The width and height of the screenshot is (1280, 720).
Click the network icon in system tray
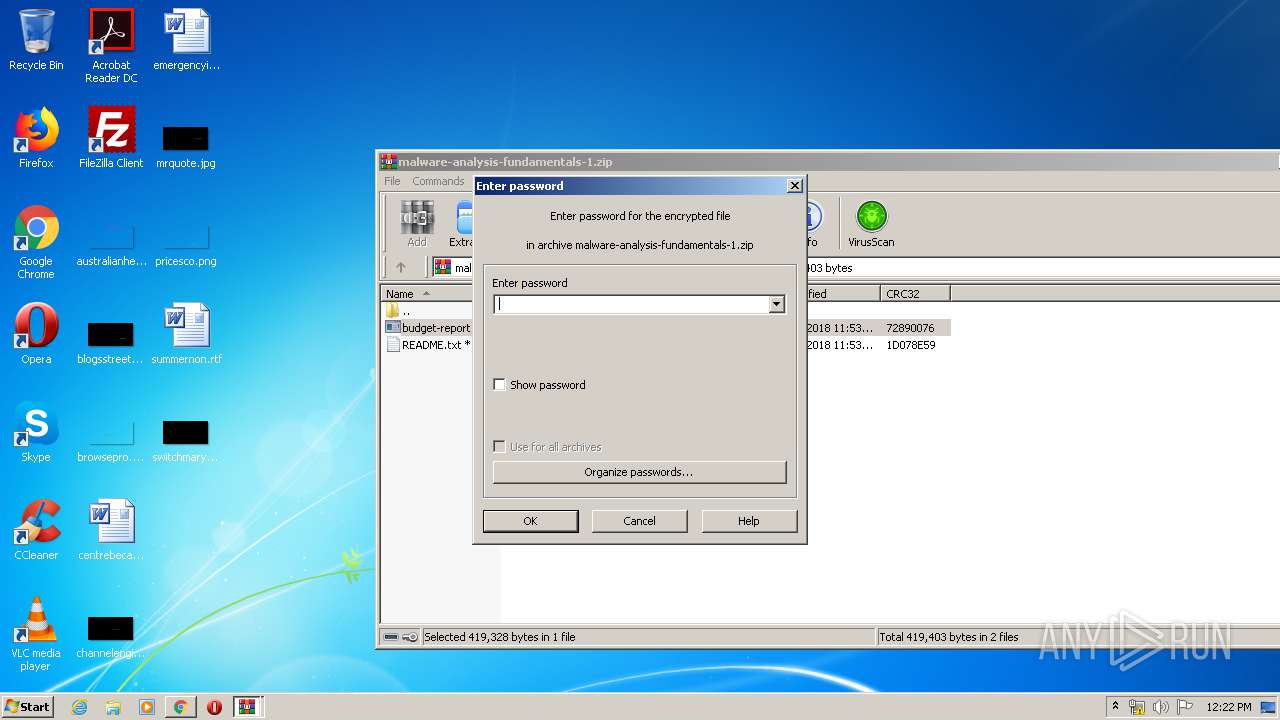pyautogui.click(x=1138, y=707)
